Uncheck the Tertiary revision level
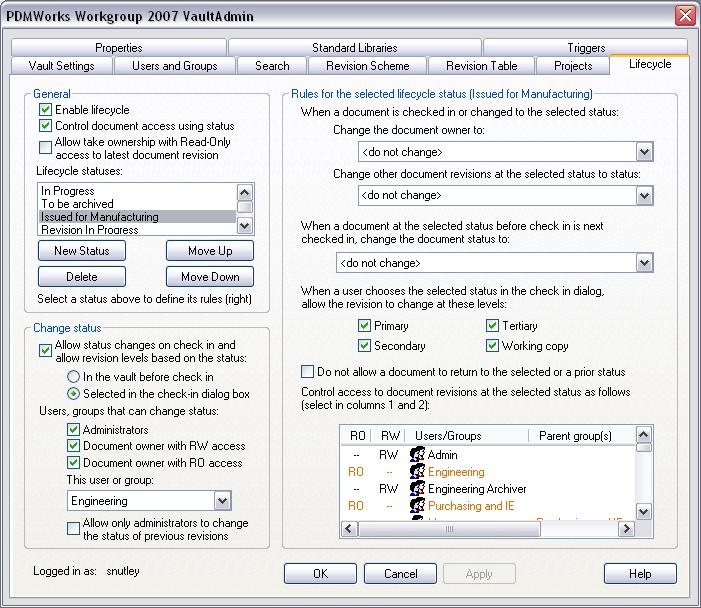The height and width of the screenshot is (608, 701). click(492, 325)
